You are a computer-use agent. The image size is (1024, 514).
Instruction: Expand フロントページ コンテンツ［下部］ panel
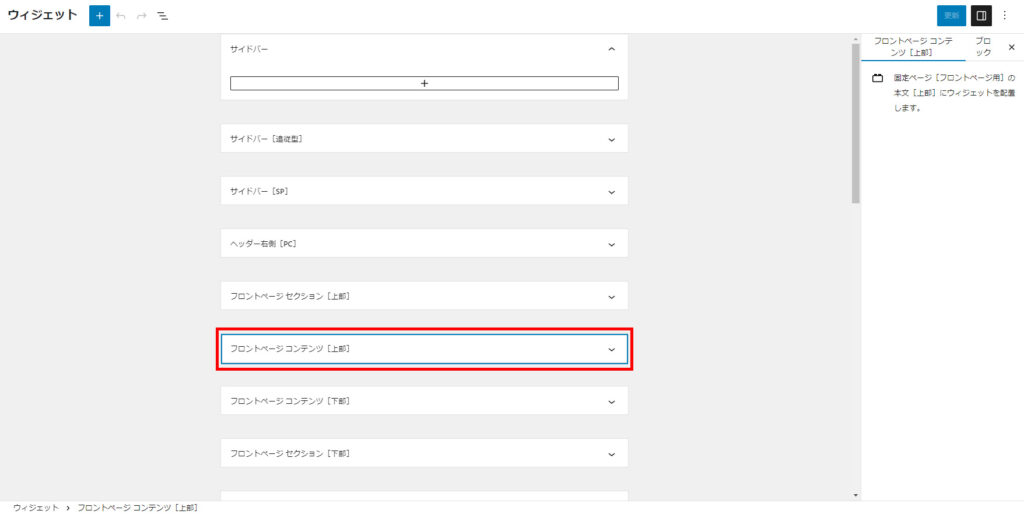point(611,401)
